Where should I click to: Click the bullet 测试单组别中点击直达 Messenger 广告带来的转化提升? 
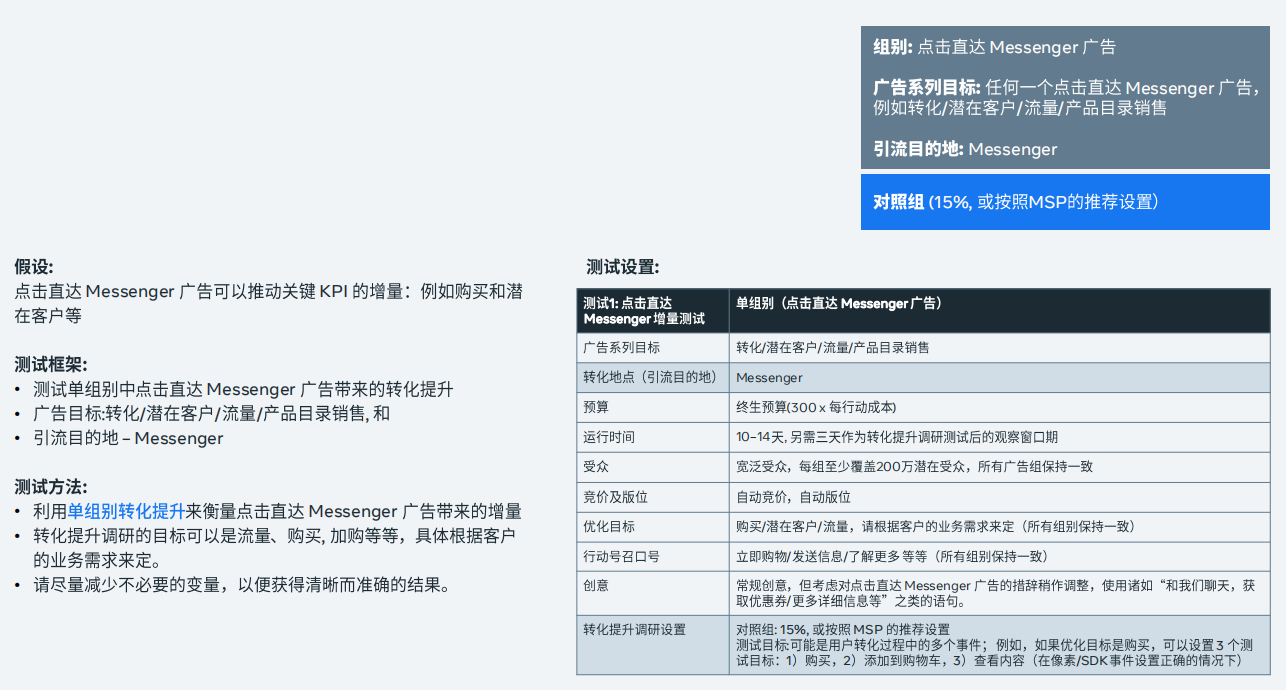tap(243, 389)
